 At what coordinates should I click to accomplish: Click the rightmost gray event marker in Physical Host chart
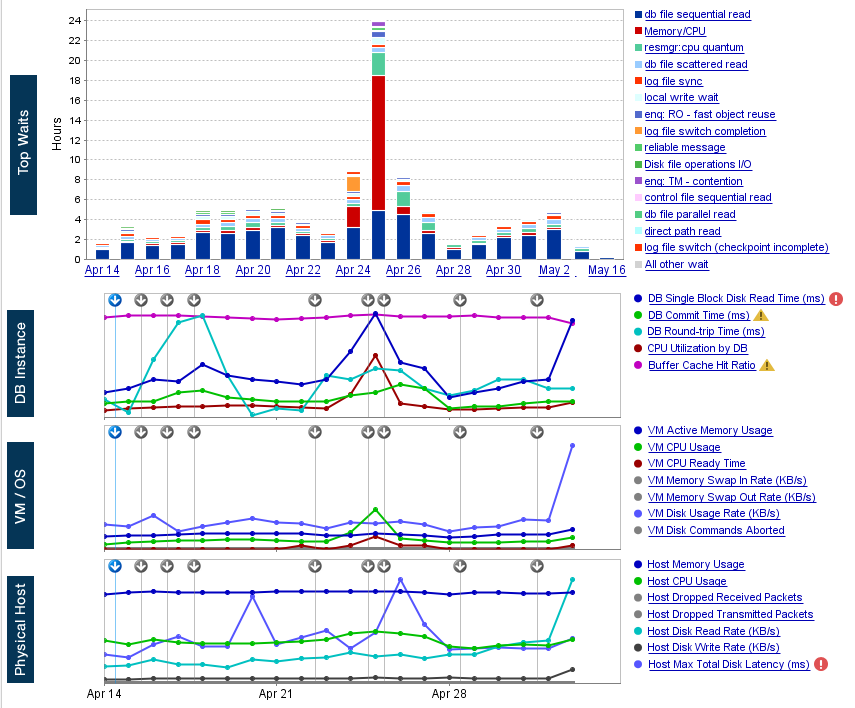click(537, 566)
